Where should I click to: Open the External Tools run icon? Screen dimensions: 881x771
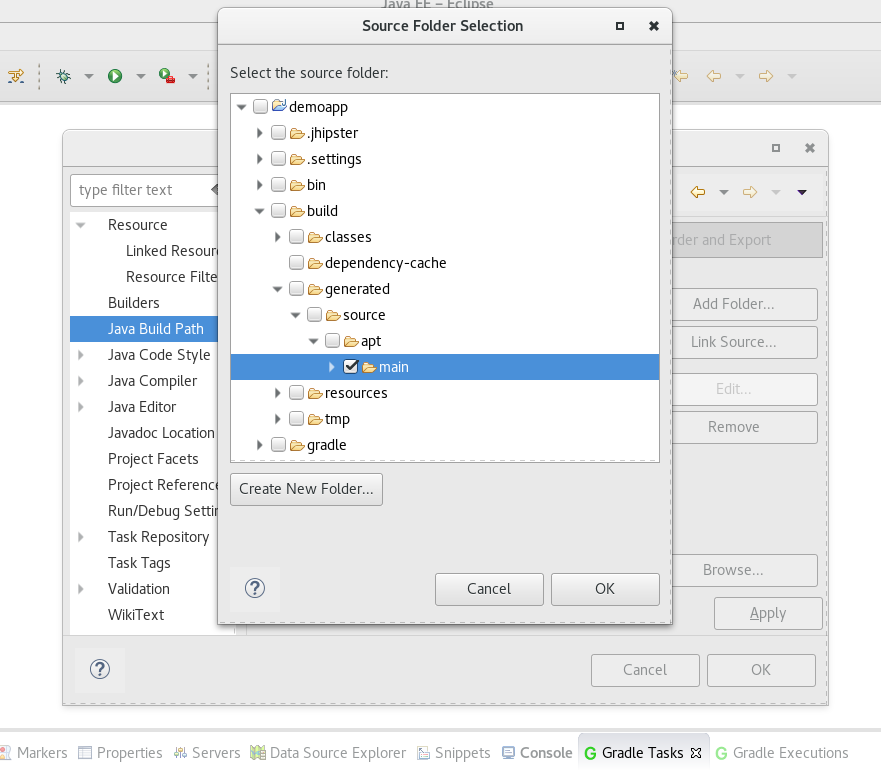point(165,77)
